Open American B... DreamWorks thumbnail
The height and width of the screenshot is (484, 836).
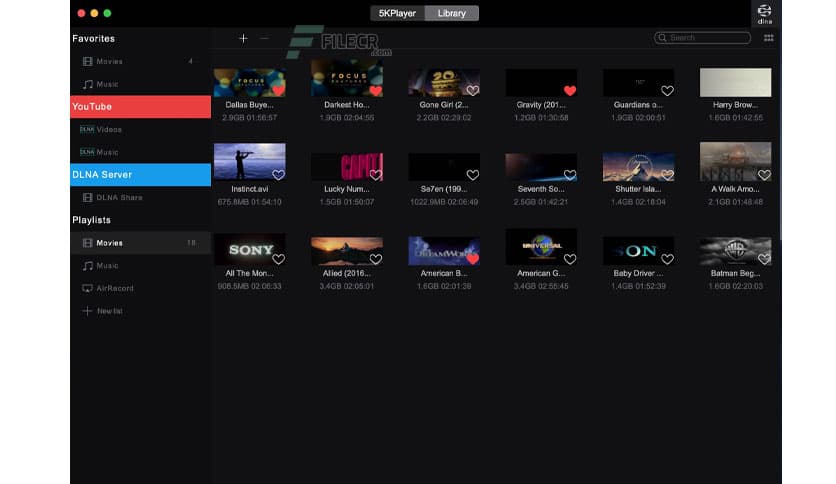tap(444, 251)
